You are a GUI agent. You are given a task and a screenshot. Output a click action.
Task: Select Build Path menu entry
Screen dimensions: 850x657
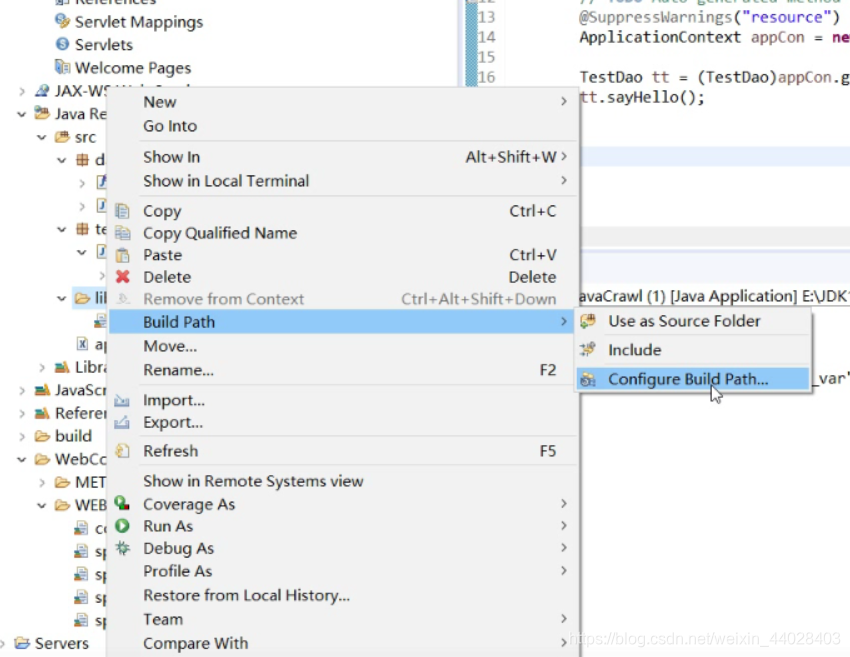pyautogui.click(x=343, y=322)
